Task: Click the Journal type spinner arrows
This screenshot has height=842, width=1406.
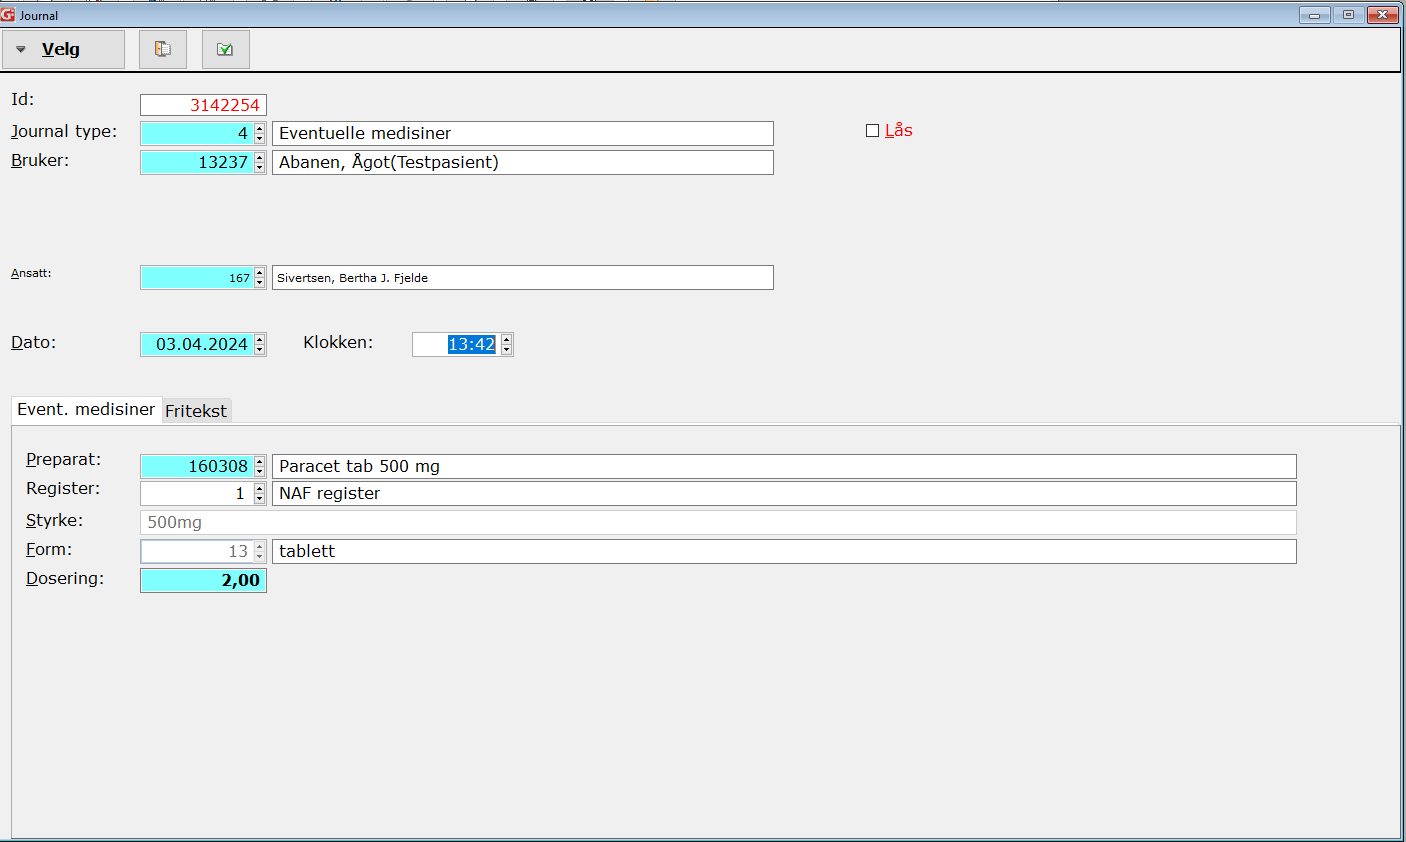Action: pos(260,133)
